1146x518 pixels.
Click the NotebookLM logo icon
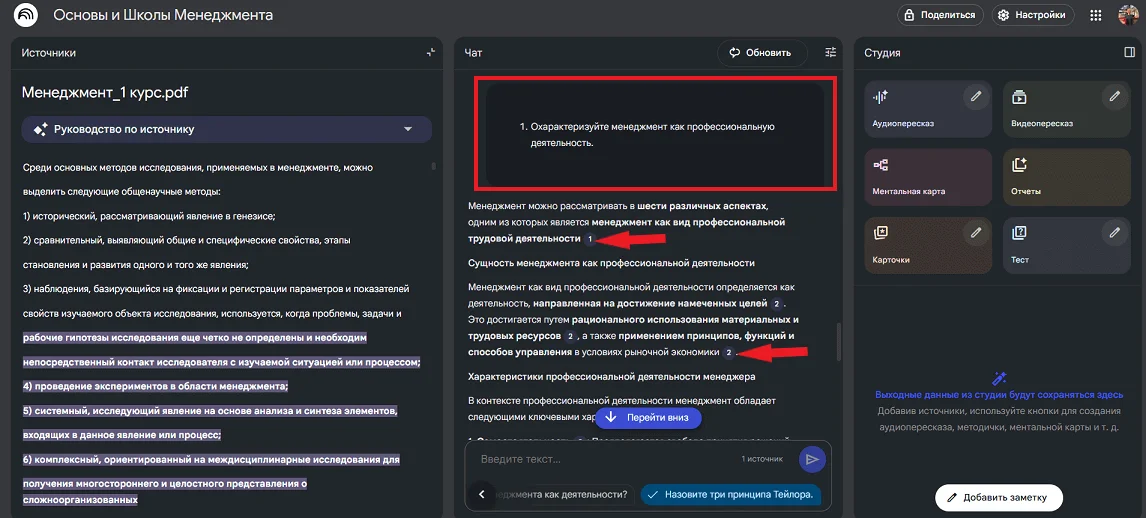pos(26,16)
